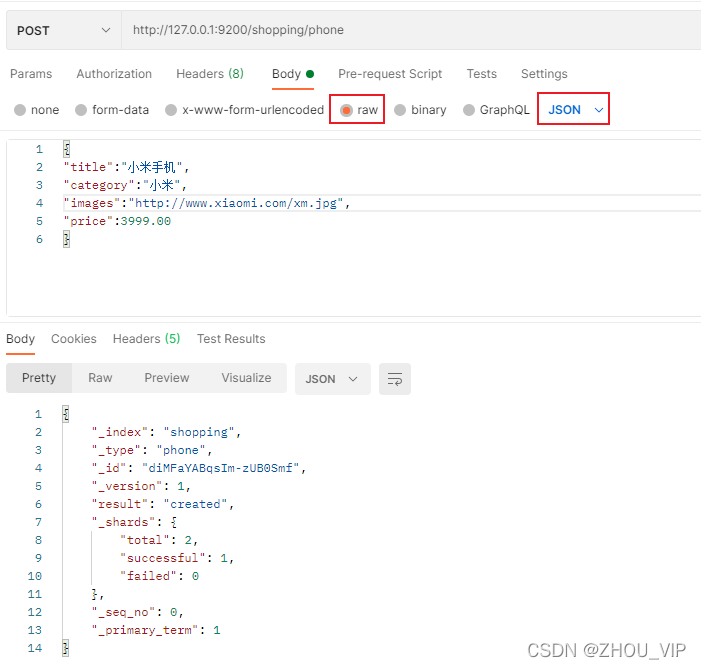
Task: Switch response view to Pretty
Action: [x=39, y=378]
